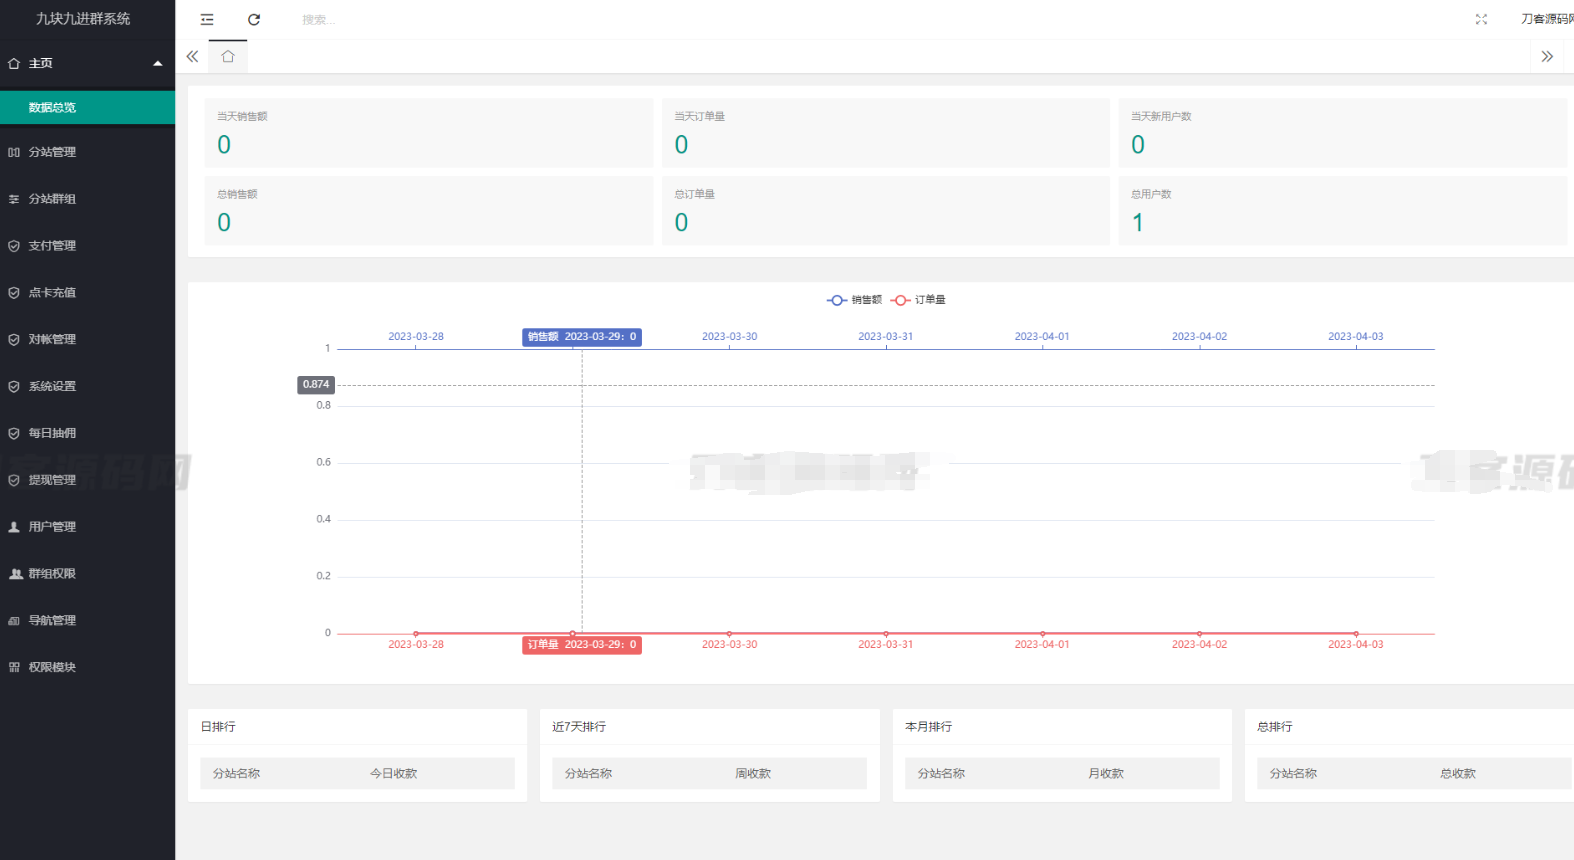This screenshot has width=1574, height=860.
Task: Click the 九块九进群系统 logo title
Action: [x=83, y=19]
